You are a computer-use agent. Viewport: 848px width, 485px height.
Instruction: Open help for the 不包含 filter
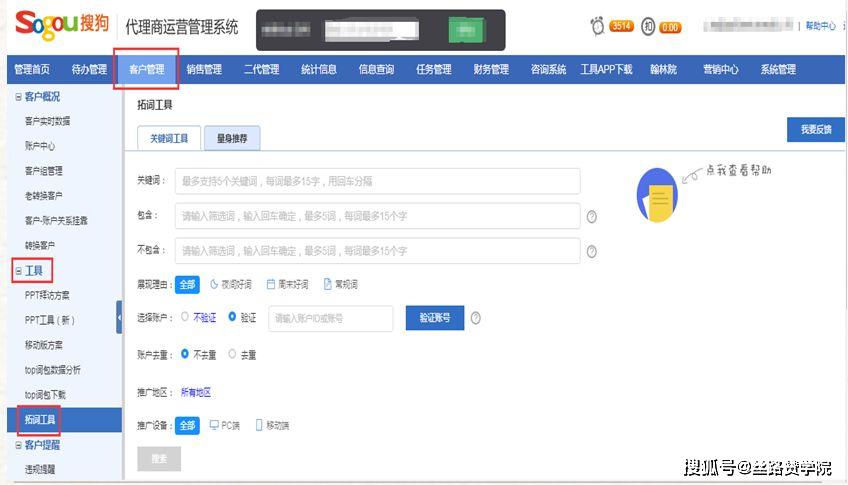pyautogui.click(x=592, y=252)
